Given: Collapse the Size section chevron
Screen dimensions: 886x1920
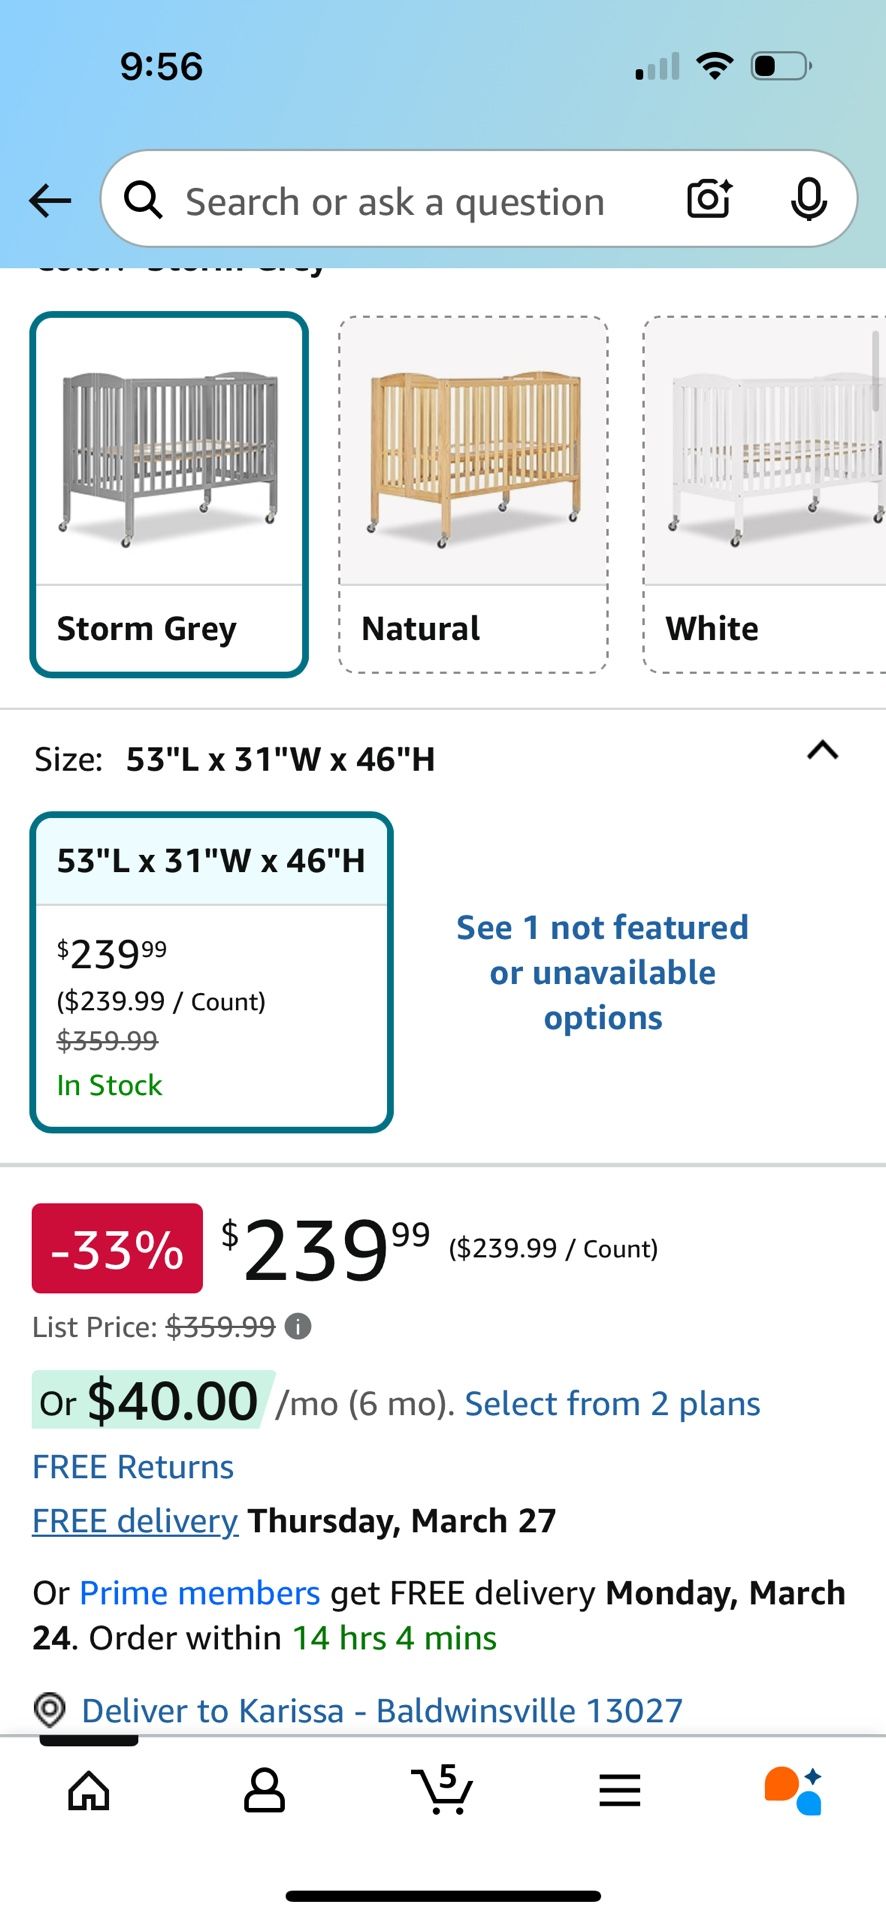Looking at the screenshot, I should (x=822, y=751).
